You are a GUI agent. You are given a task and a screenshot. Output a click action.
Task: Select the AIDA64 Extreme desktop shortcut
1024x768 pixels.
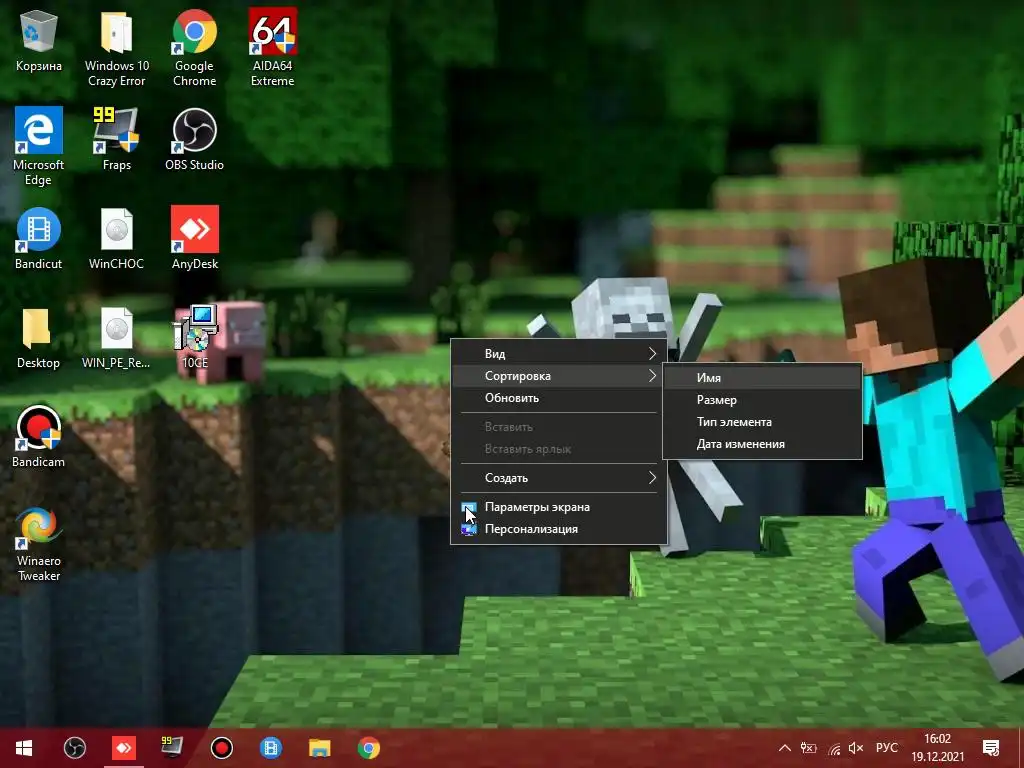point(272,47)
